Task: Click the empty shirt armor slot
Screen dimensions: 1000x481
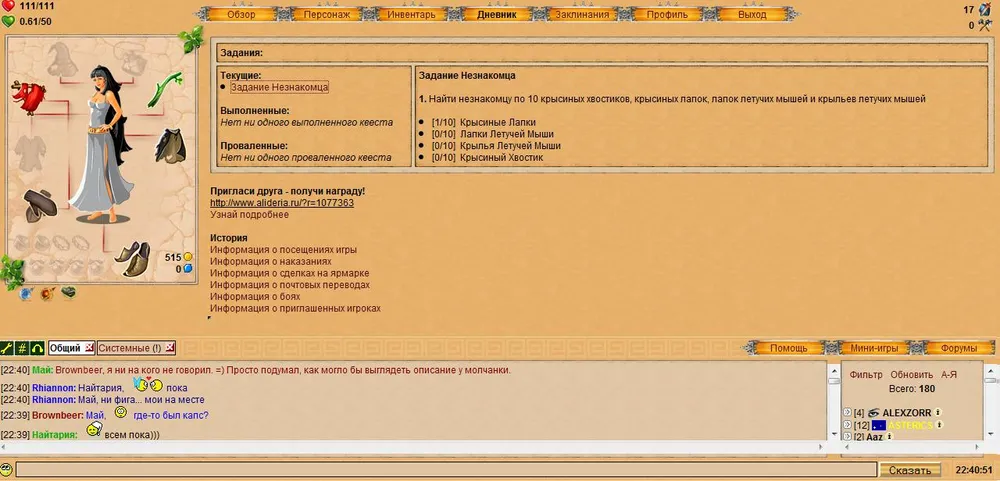Action: pyautogui.click(x=30, y=153)
